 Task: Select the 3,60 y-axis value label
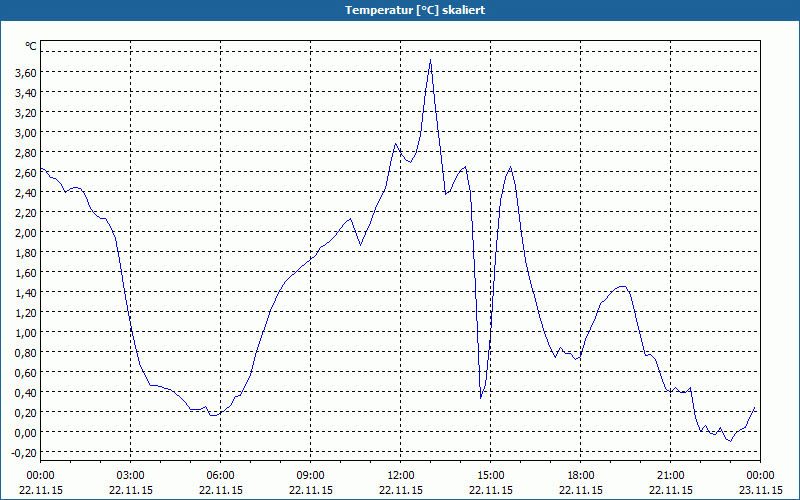26,72
